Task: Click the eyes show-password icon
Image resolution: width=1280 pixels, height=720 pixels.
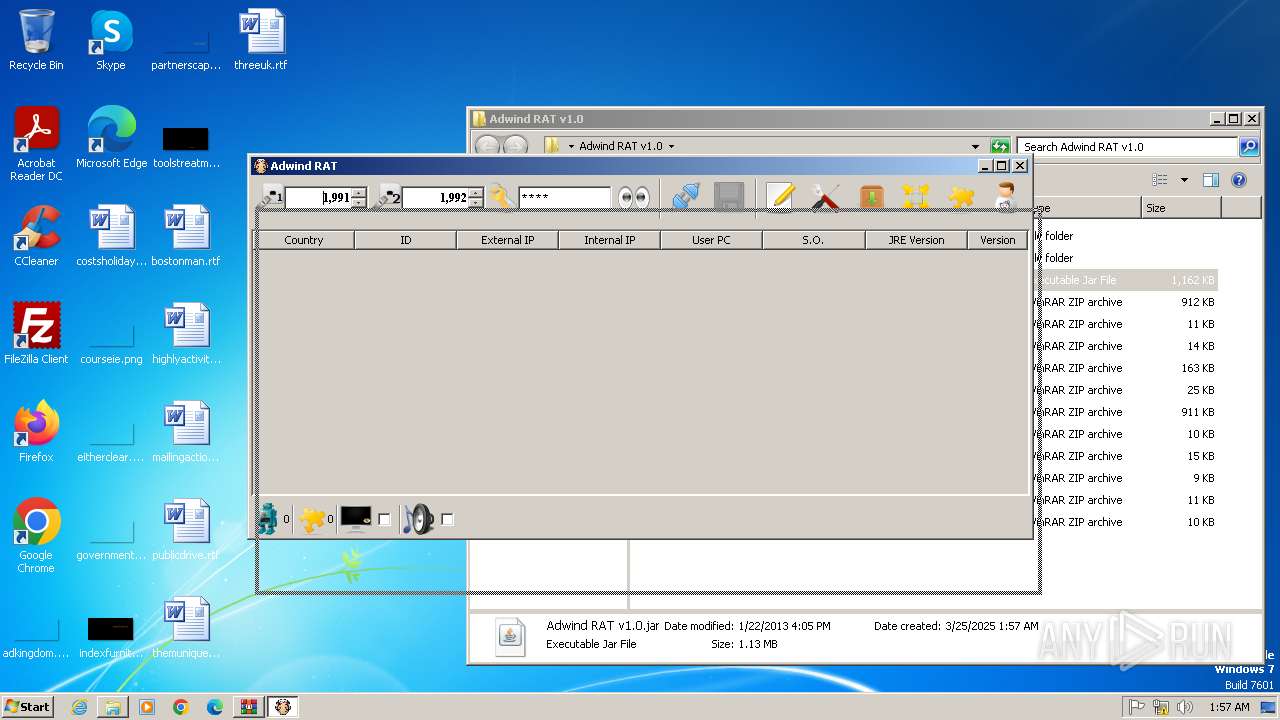Action: pos(634,197)
